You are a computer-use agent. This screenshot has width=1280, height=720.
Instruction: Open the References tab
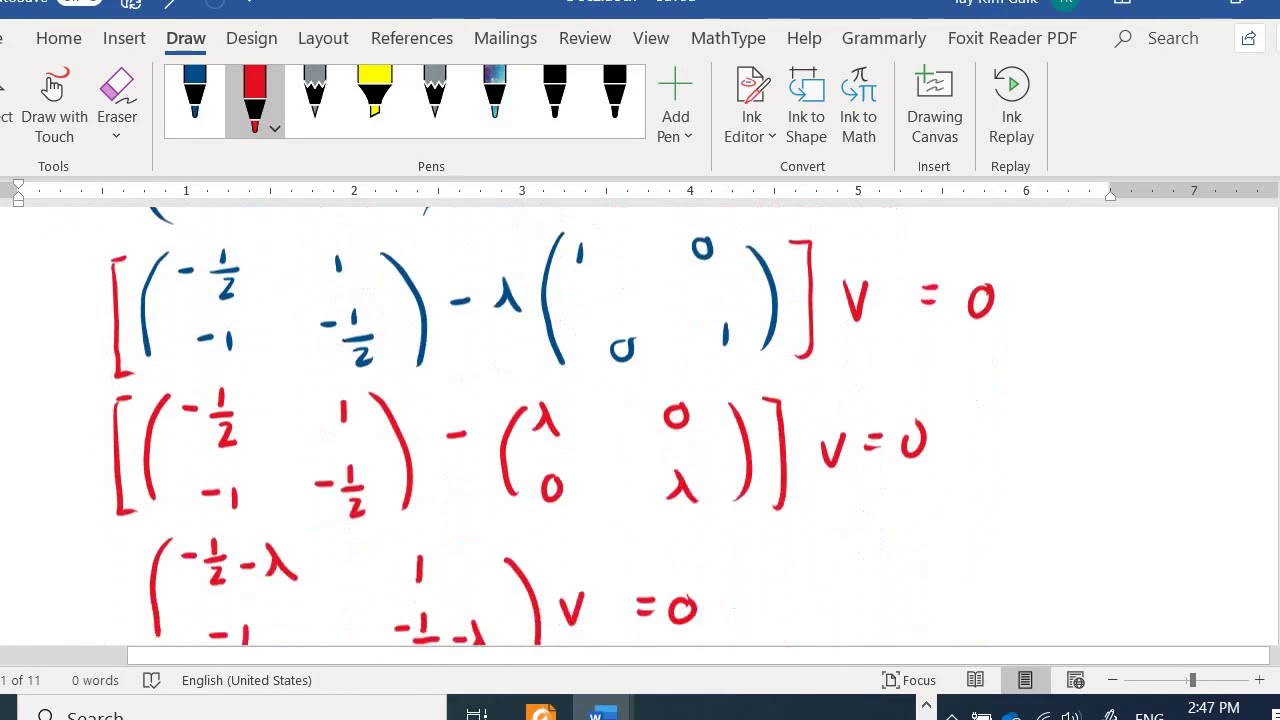[x=412, y=38]
